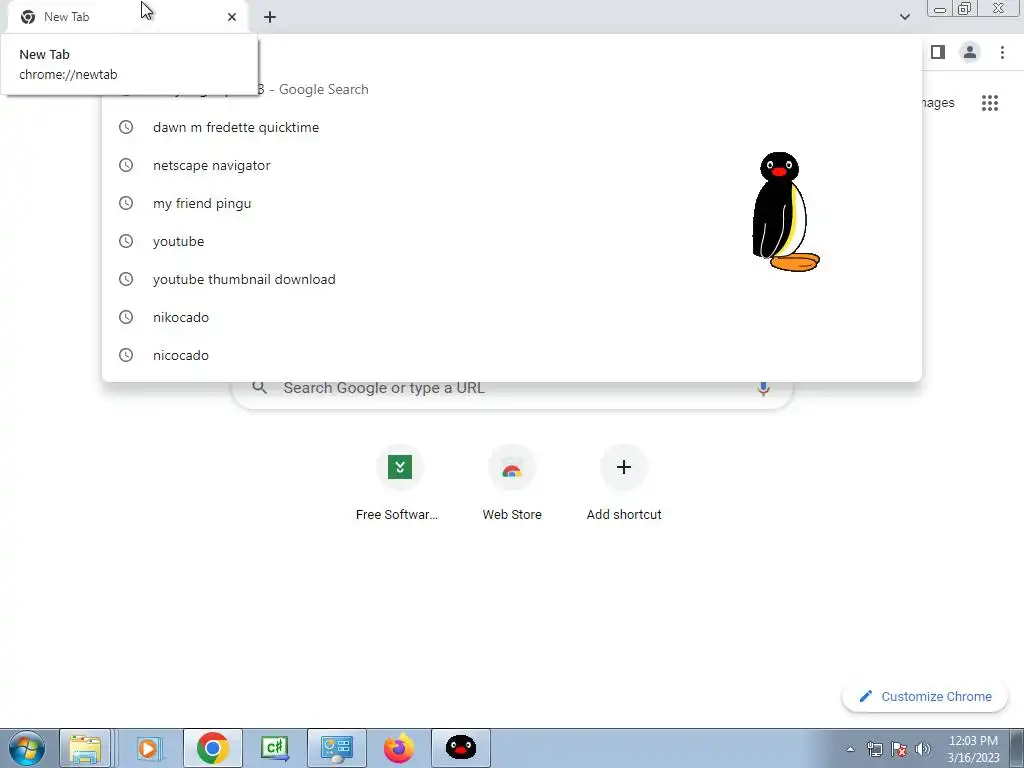The image size is (1024, 768).
Task: Open the taskbar clock showing 12:03 PM
Action: coord(973,749)
